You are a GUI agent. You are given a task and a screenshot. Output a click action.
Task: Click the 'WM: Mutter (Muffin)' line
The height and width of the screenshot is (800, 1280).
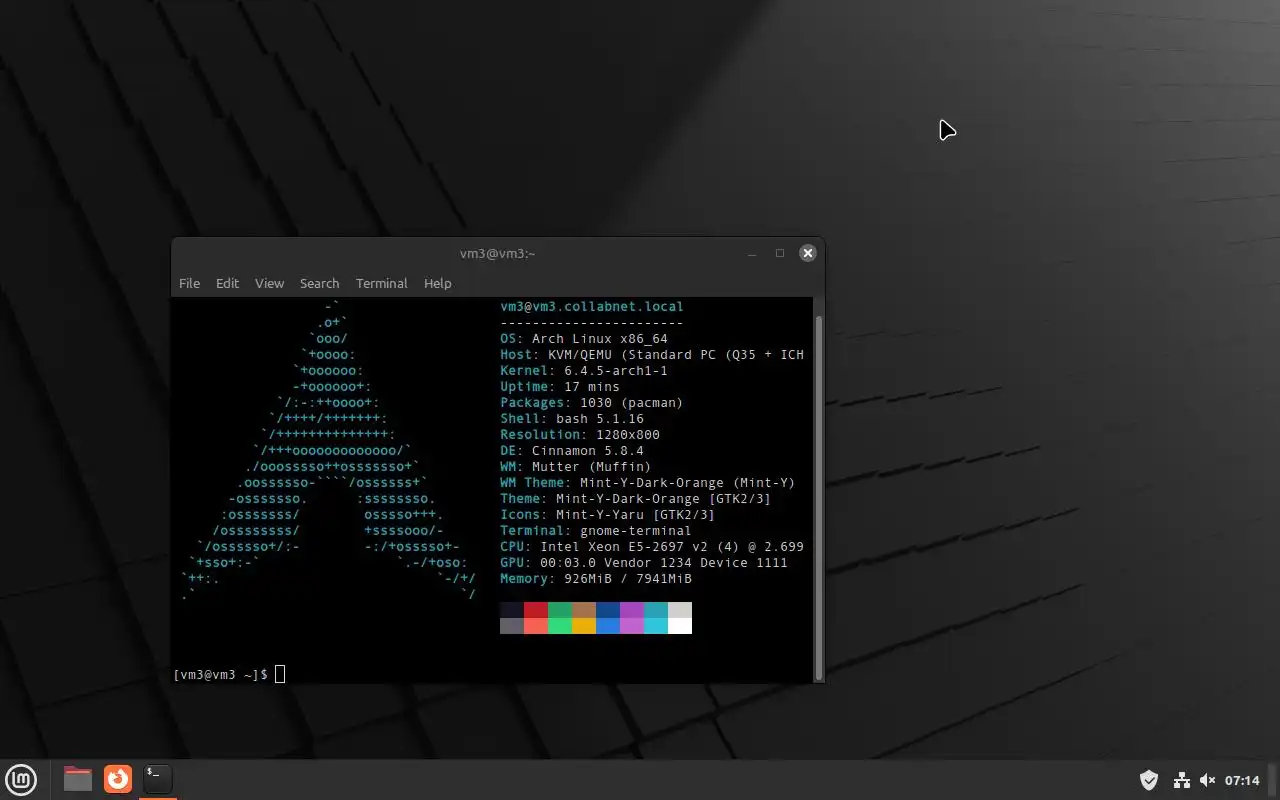tap(576, 467)
